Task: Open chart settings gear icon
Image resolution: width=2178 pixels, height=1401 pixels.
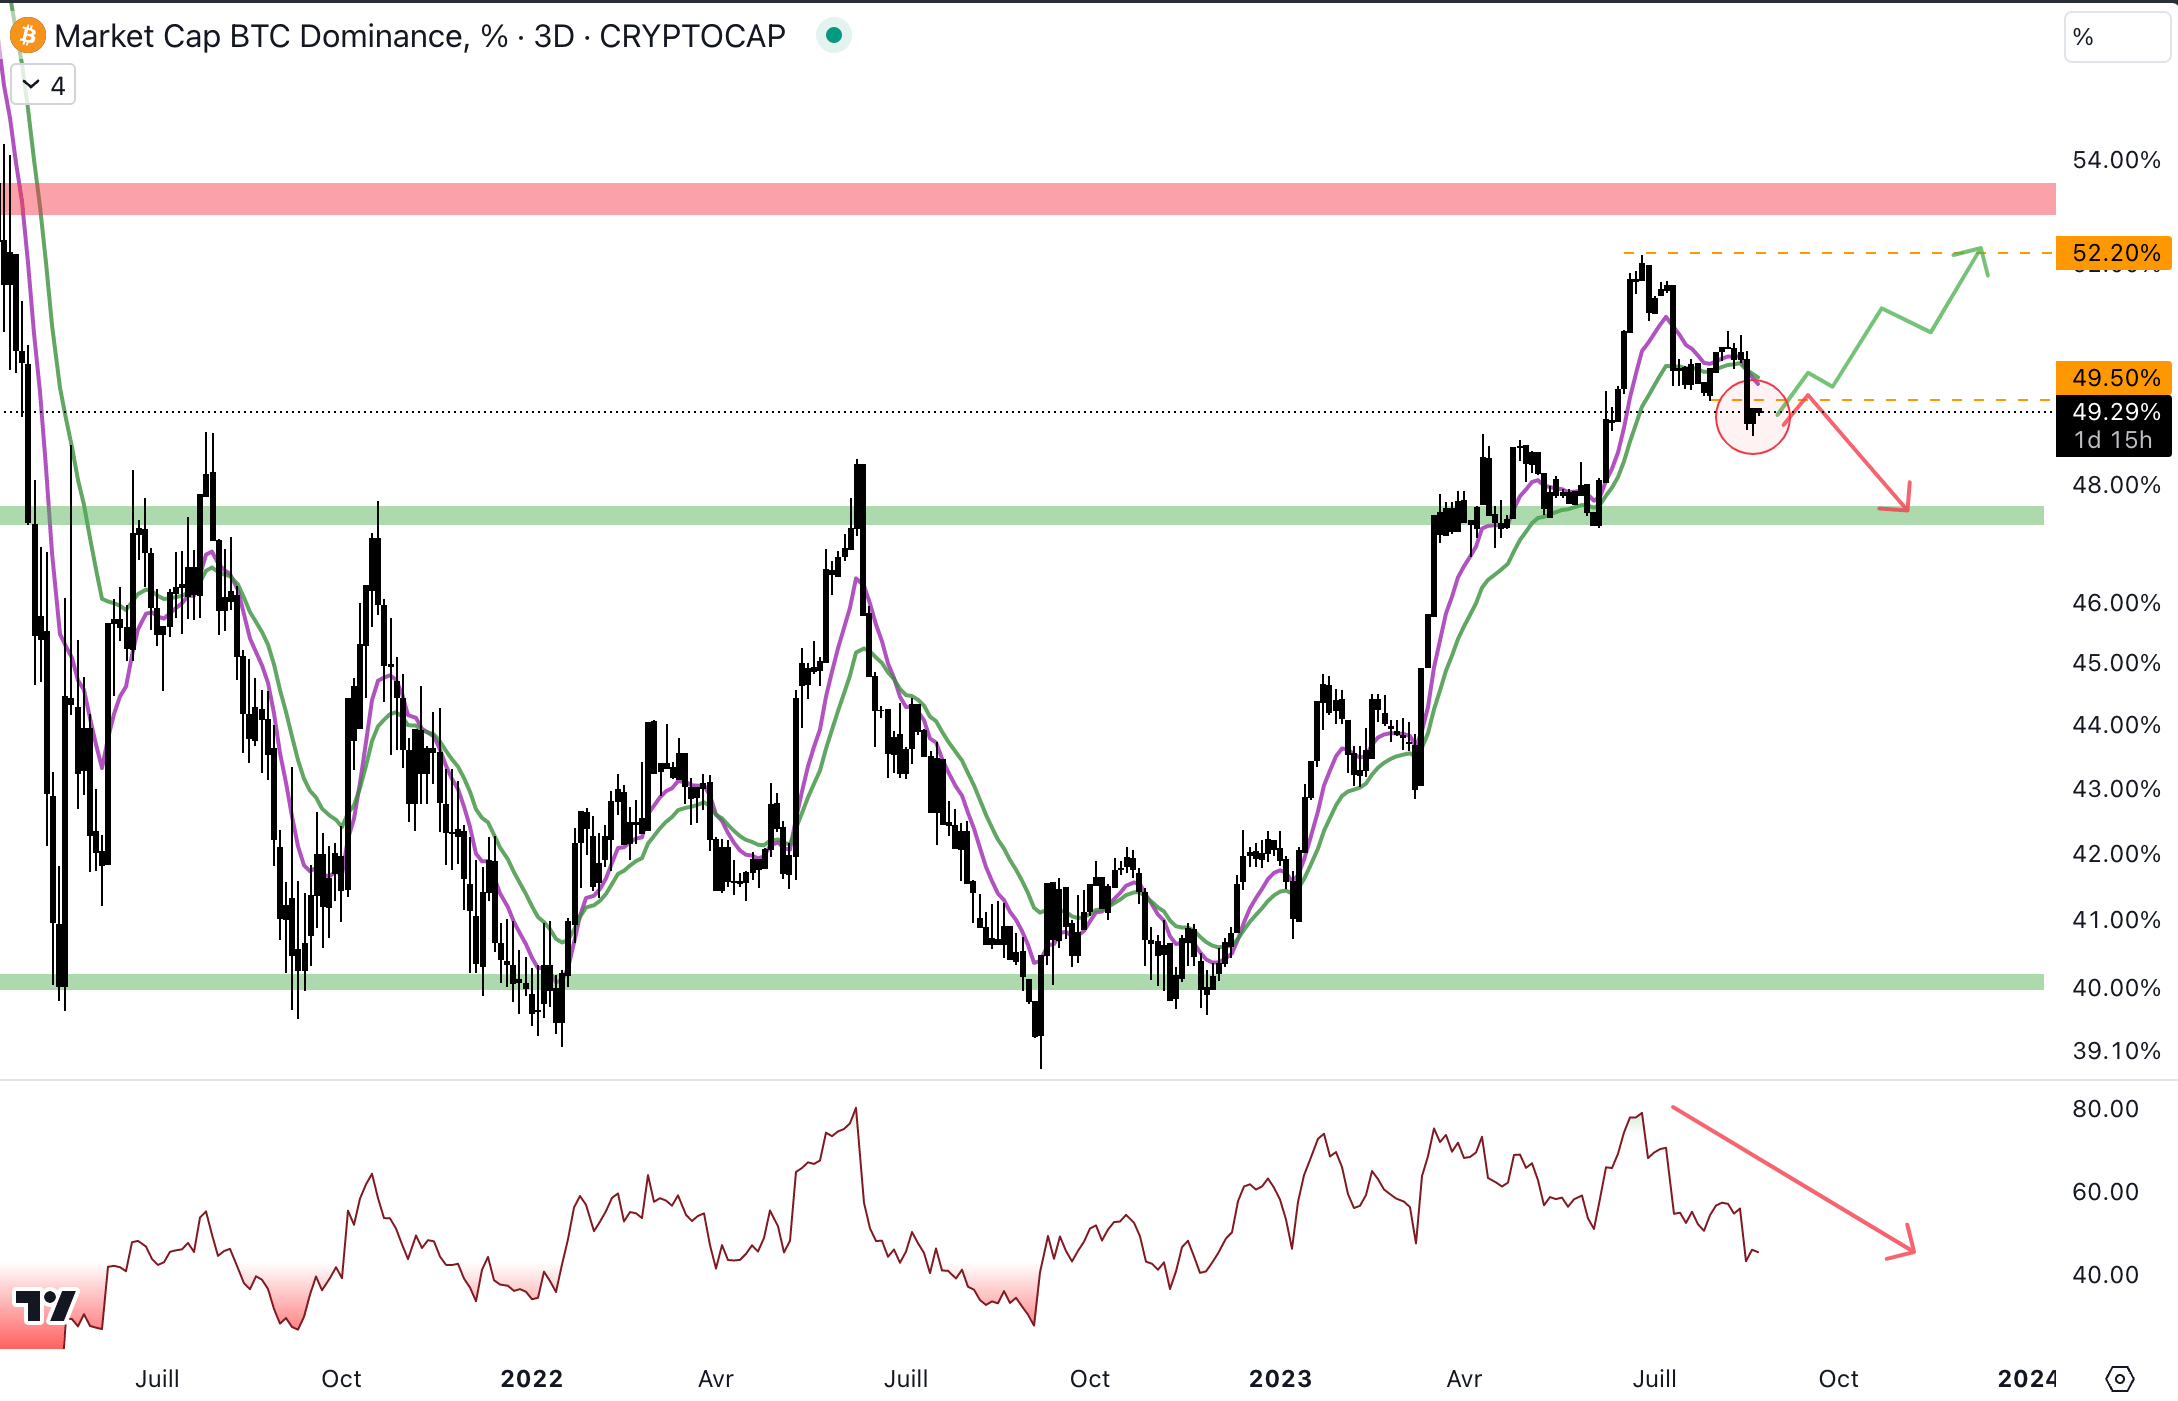Action: point(2119,1379)
